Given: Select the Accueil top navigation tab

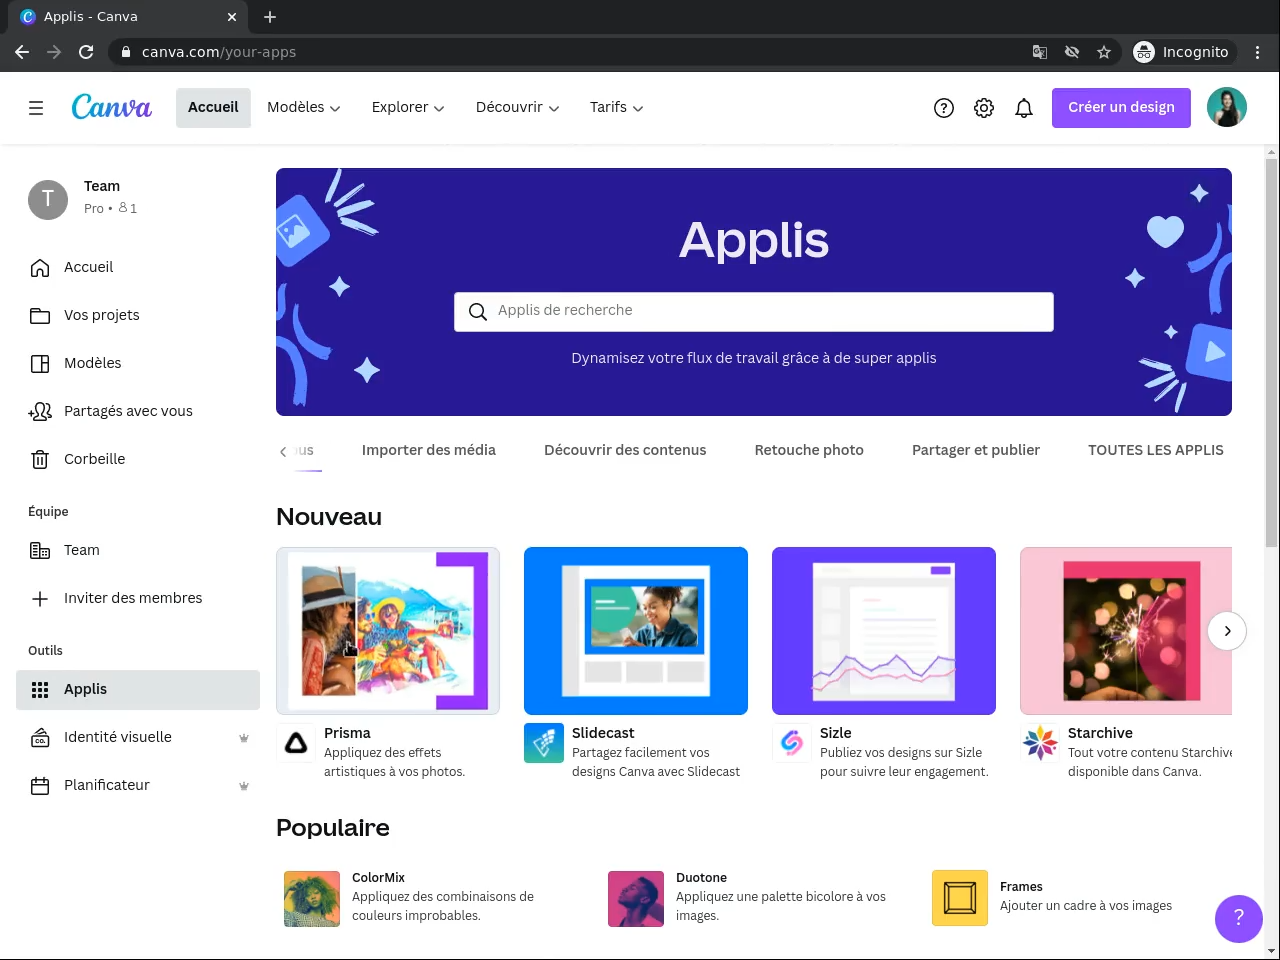Looking at the screenshot, I should (x=213, y=108).
